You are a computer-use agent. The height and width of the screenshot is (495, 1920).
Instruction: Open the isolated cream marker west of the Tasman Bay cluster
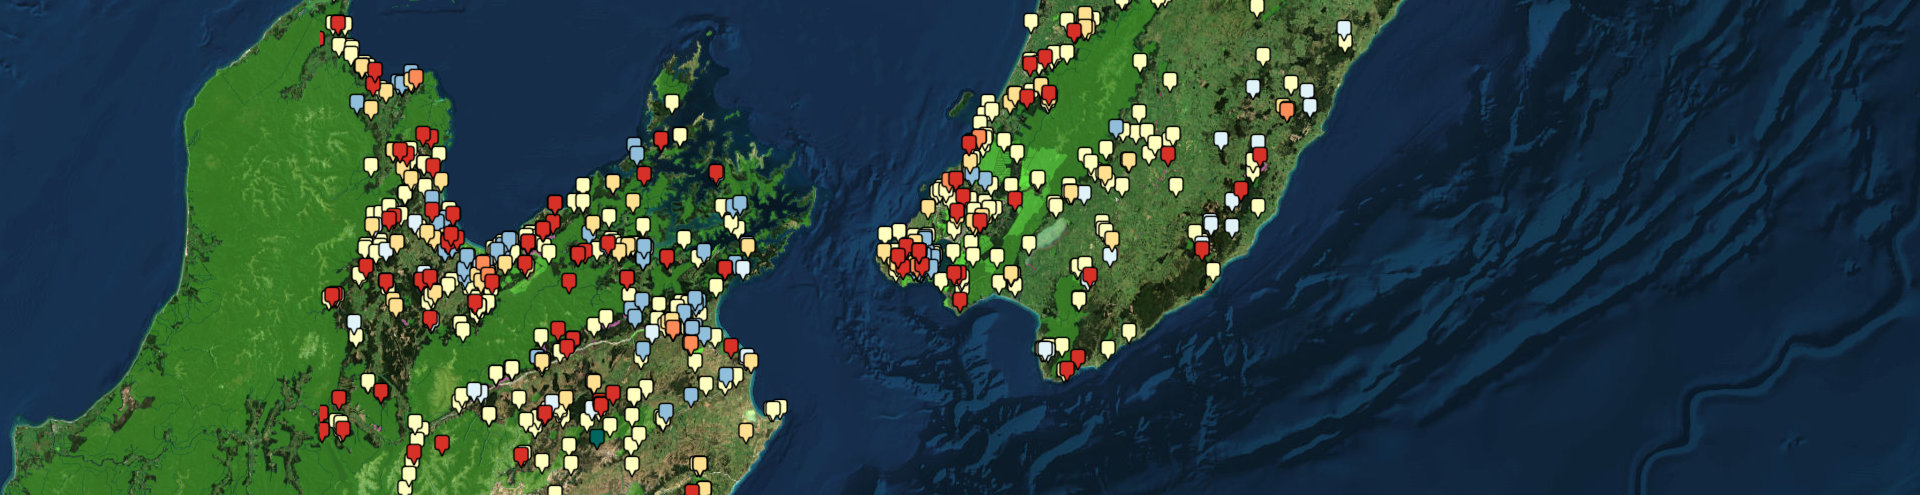[371, 165]
